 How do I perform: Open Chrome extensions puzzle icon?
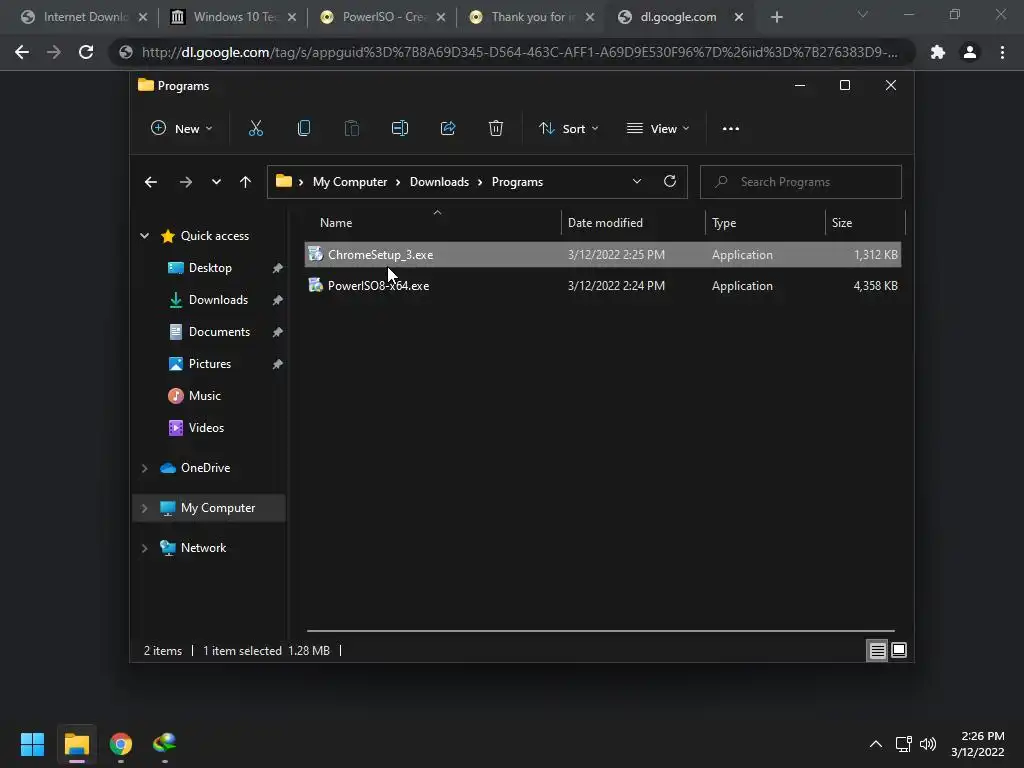[x=938, y=52]
